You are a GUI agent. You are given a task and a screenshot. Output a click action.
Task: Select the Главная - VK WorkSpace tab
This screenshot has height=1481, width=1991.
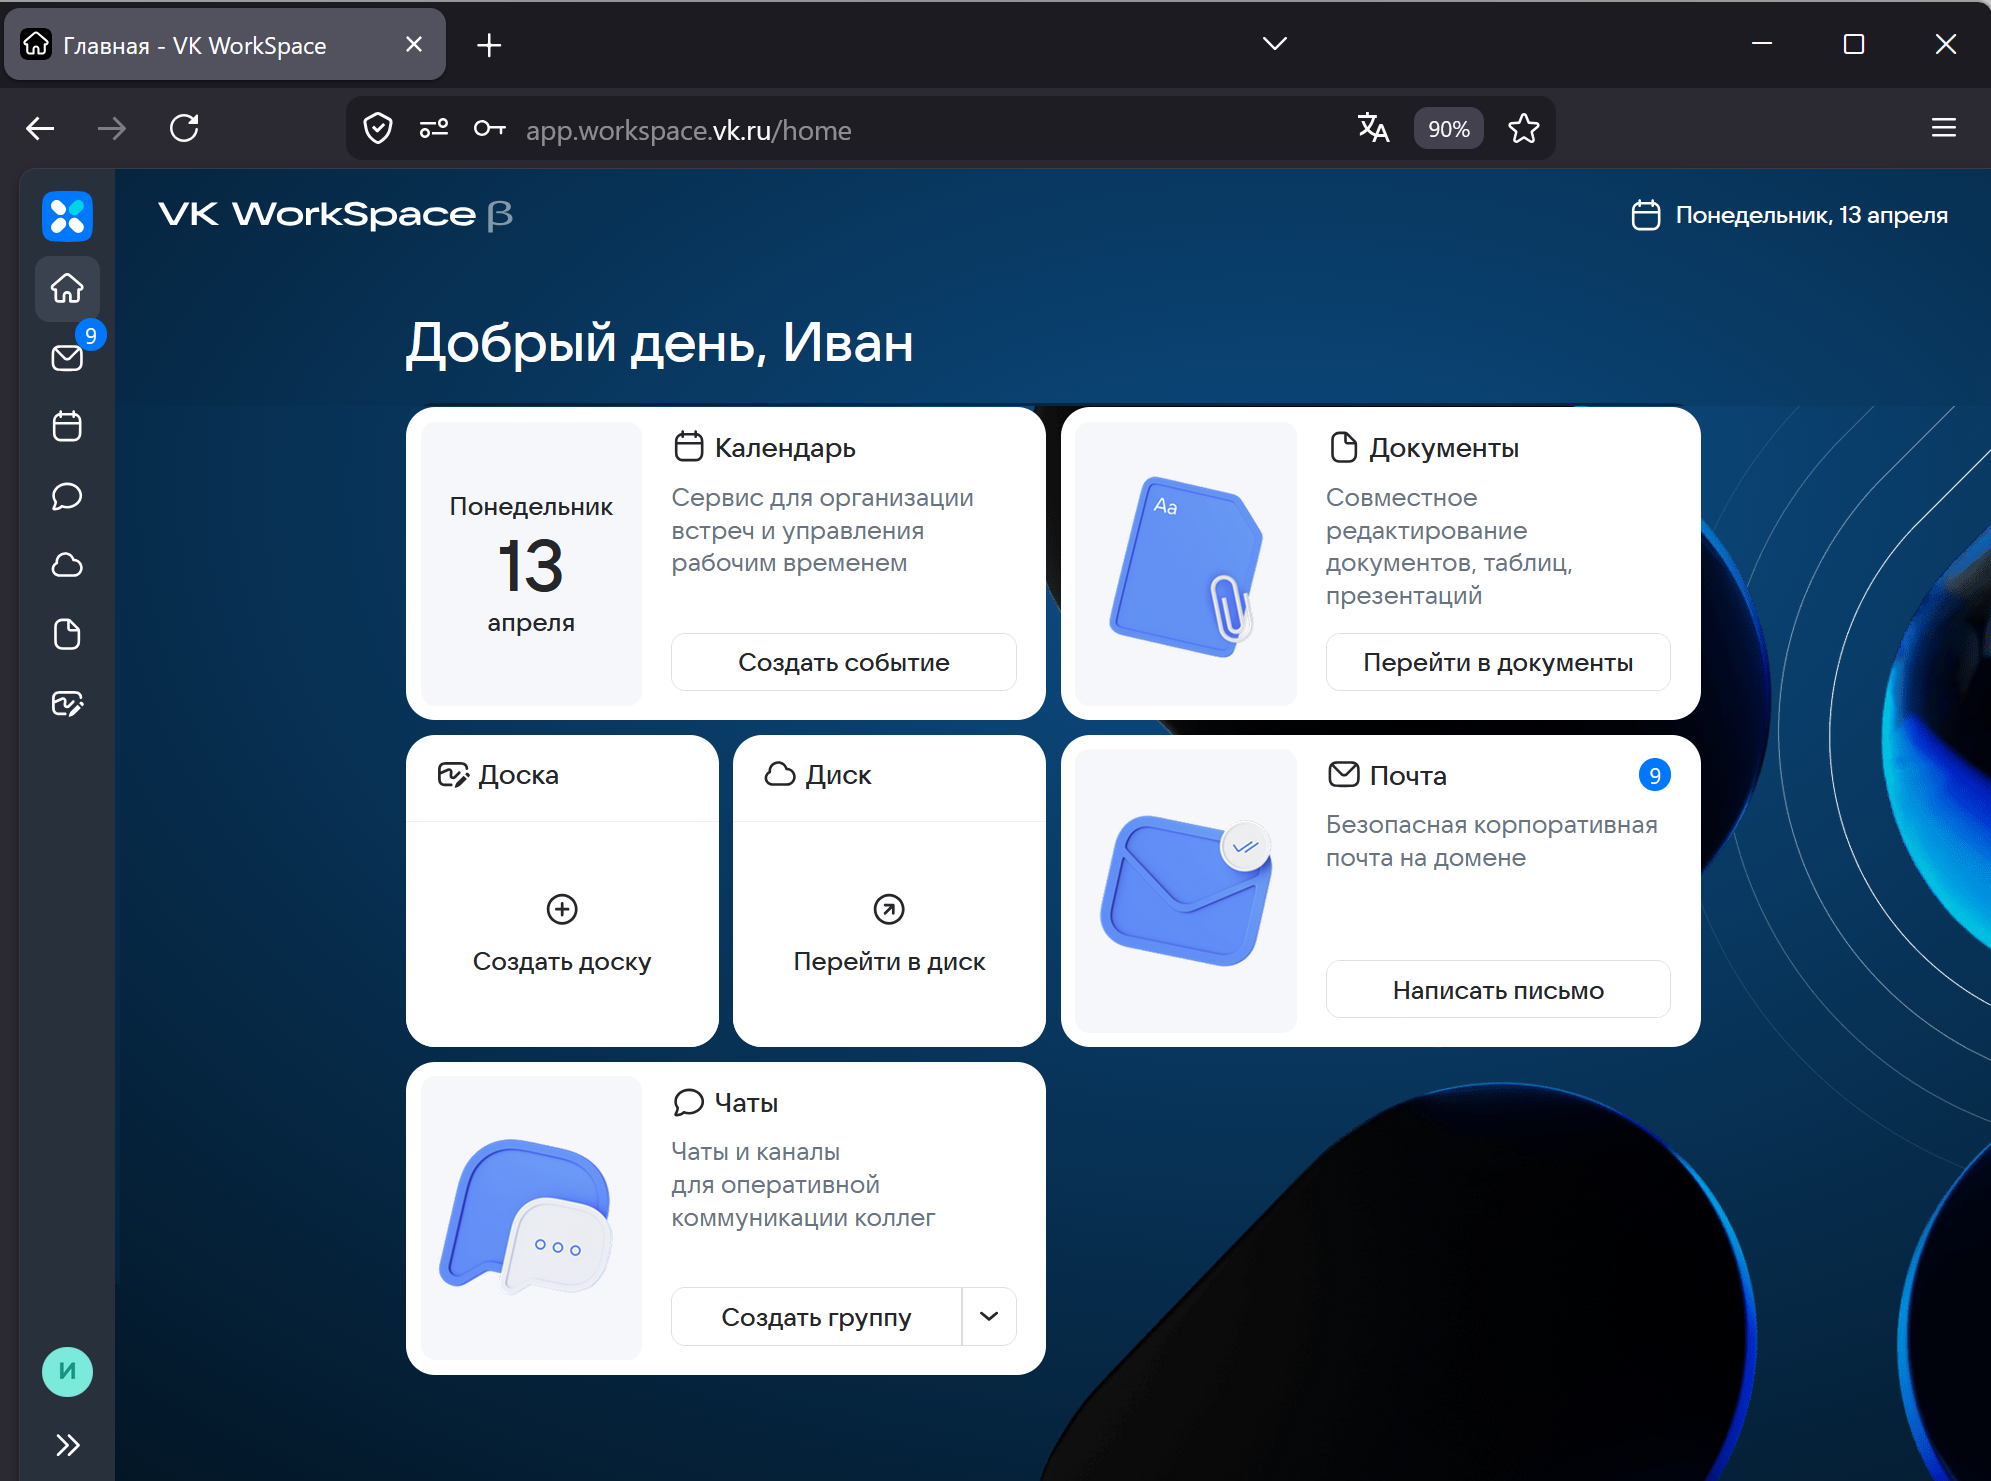[x=195, y=45]
